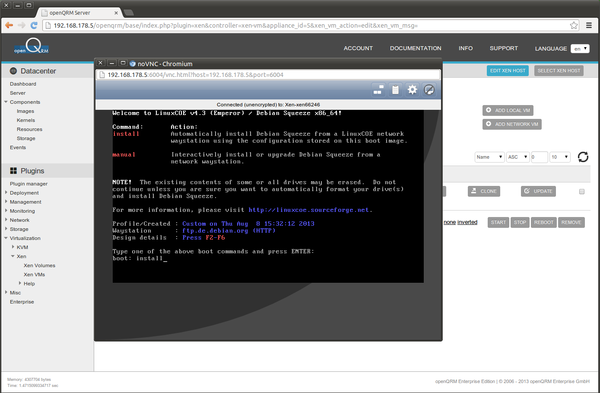Click ADD NETWORK VM
The width and height of the screenshot is (600, 393).
tap(512, 124)
